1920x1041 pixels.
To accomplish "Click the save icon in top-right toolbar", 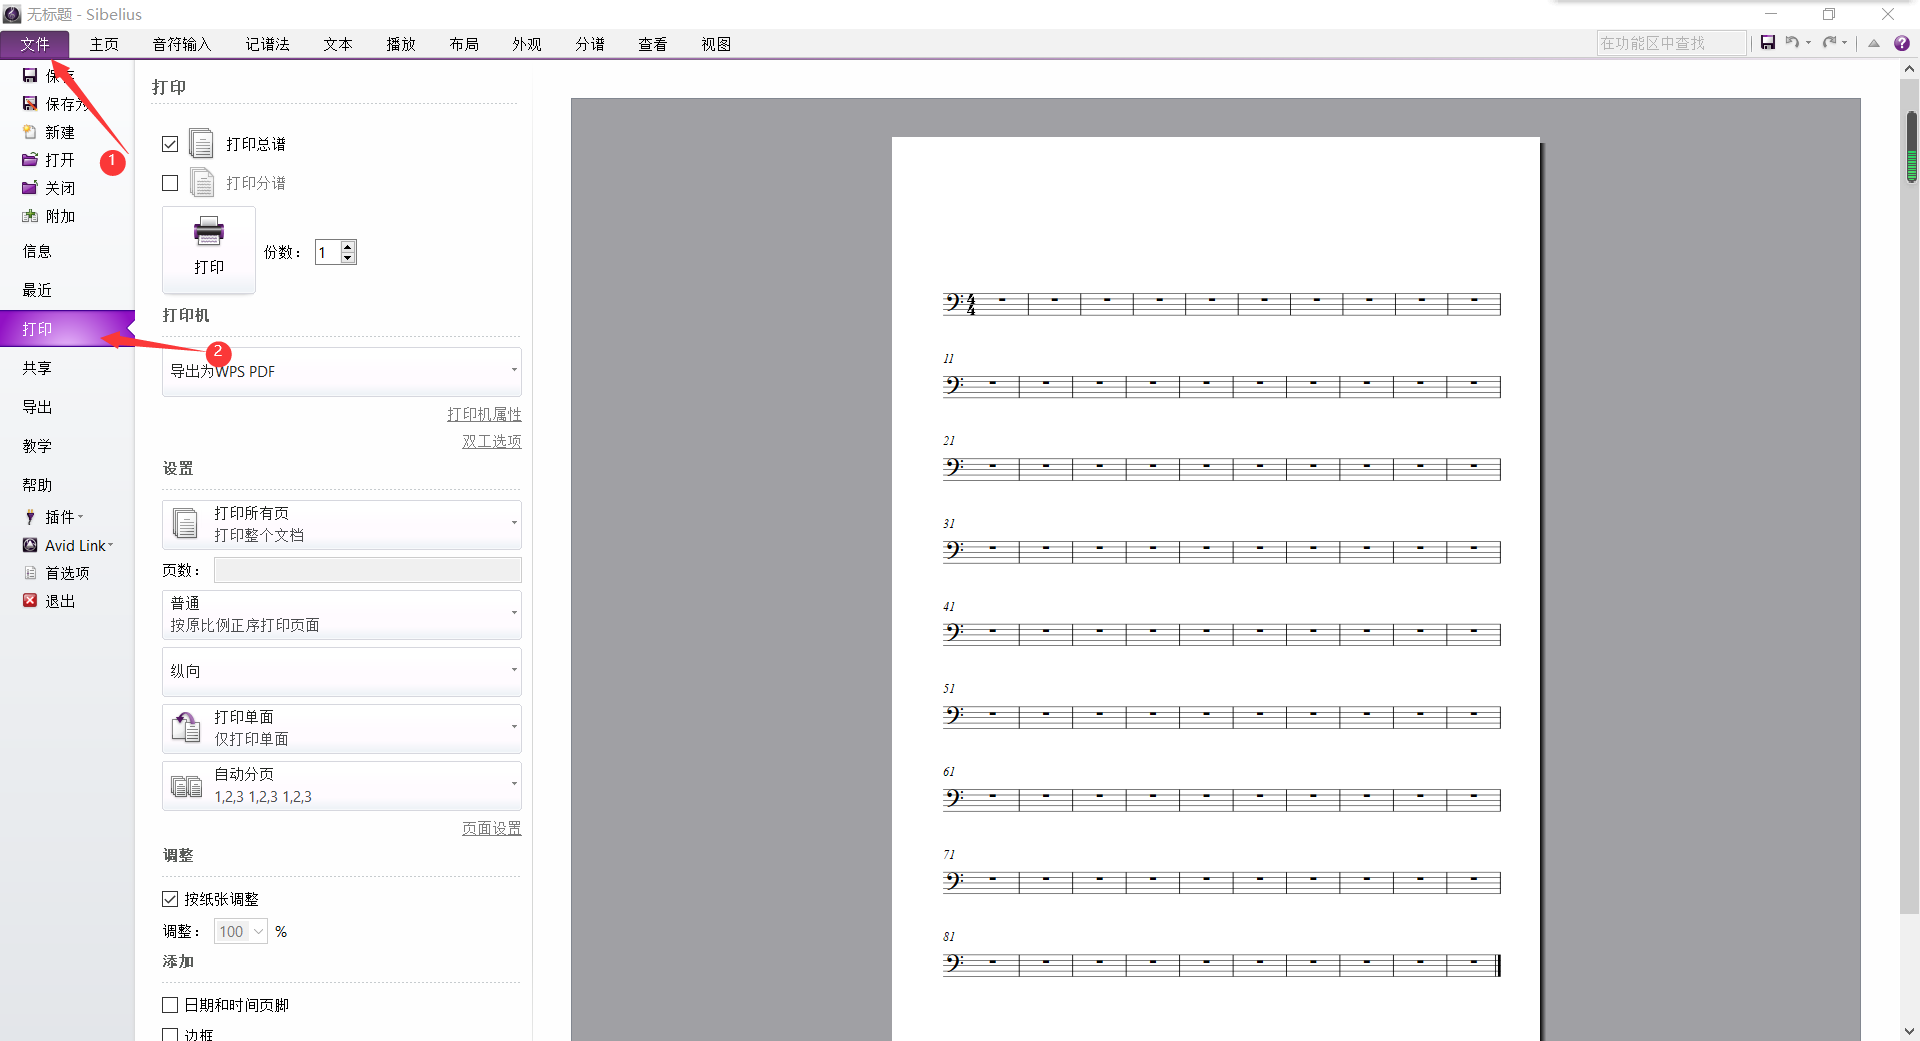I will pyautogui.click(x=1768, y=43).
